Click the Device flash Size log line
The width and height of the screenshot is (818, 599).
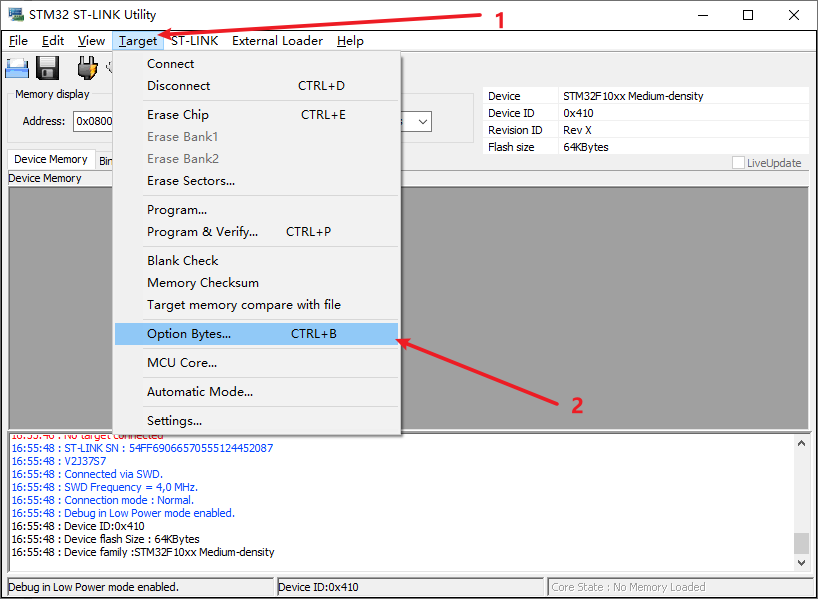pos(105,539)
